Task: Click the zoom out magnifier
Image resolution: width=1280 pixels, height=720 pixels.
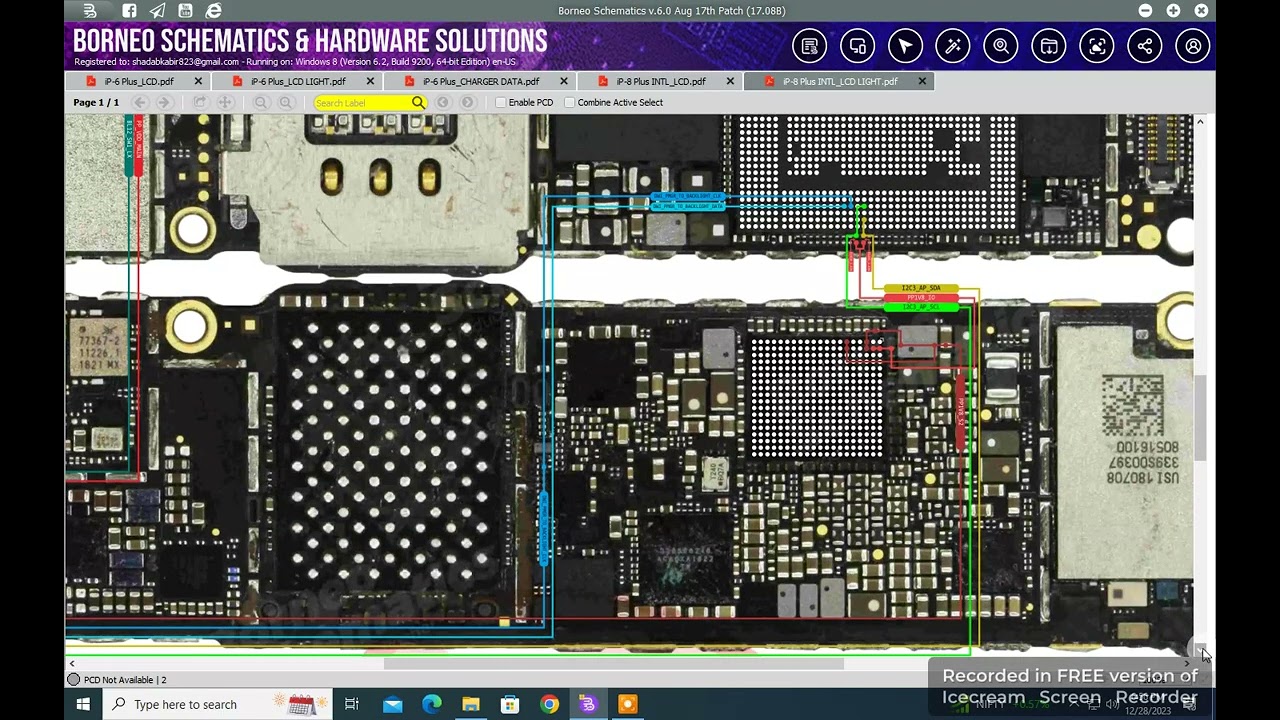Action: click(261, 103)
